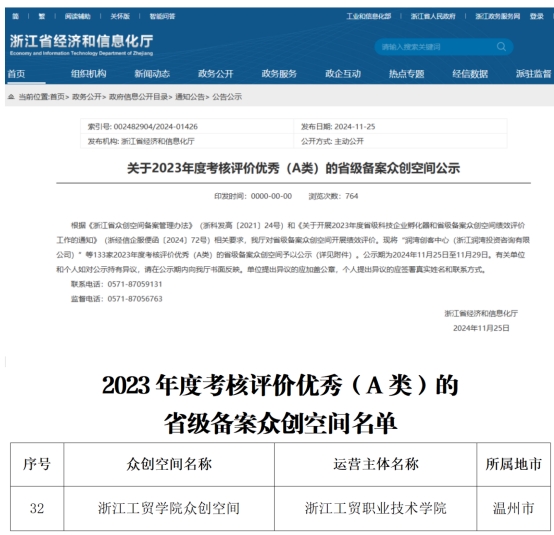
Task: Click 政务公开 in the breadcrumb
Action: click(87, 97)
